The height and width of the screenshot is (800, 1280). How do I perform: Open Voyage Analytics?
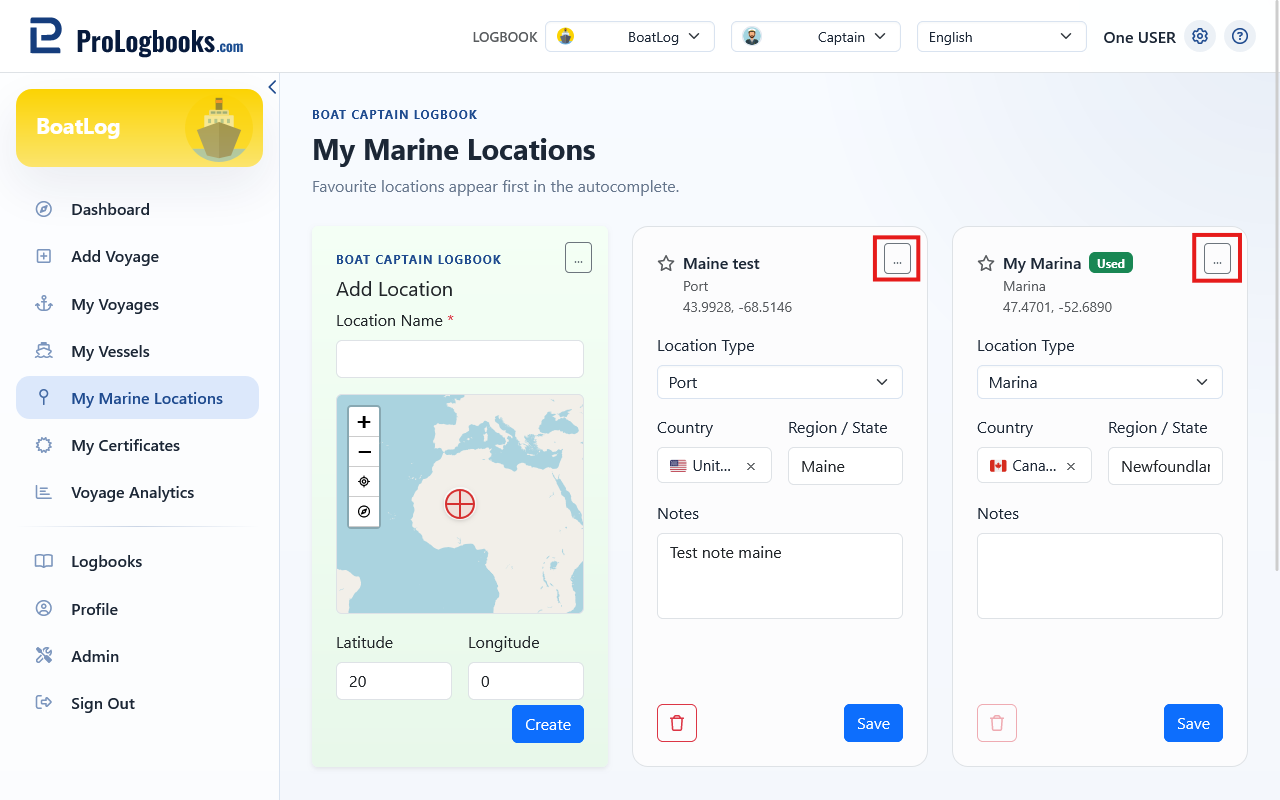point(137,492)
